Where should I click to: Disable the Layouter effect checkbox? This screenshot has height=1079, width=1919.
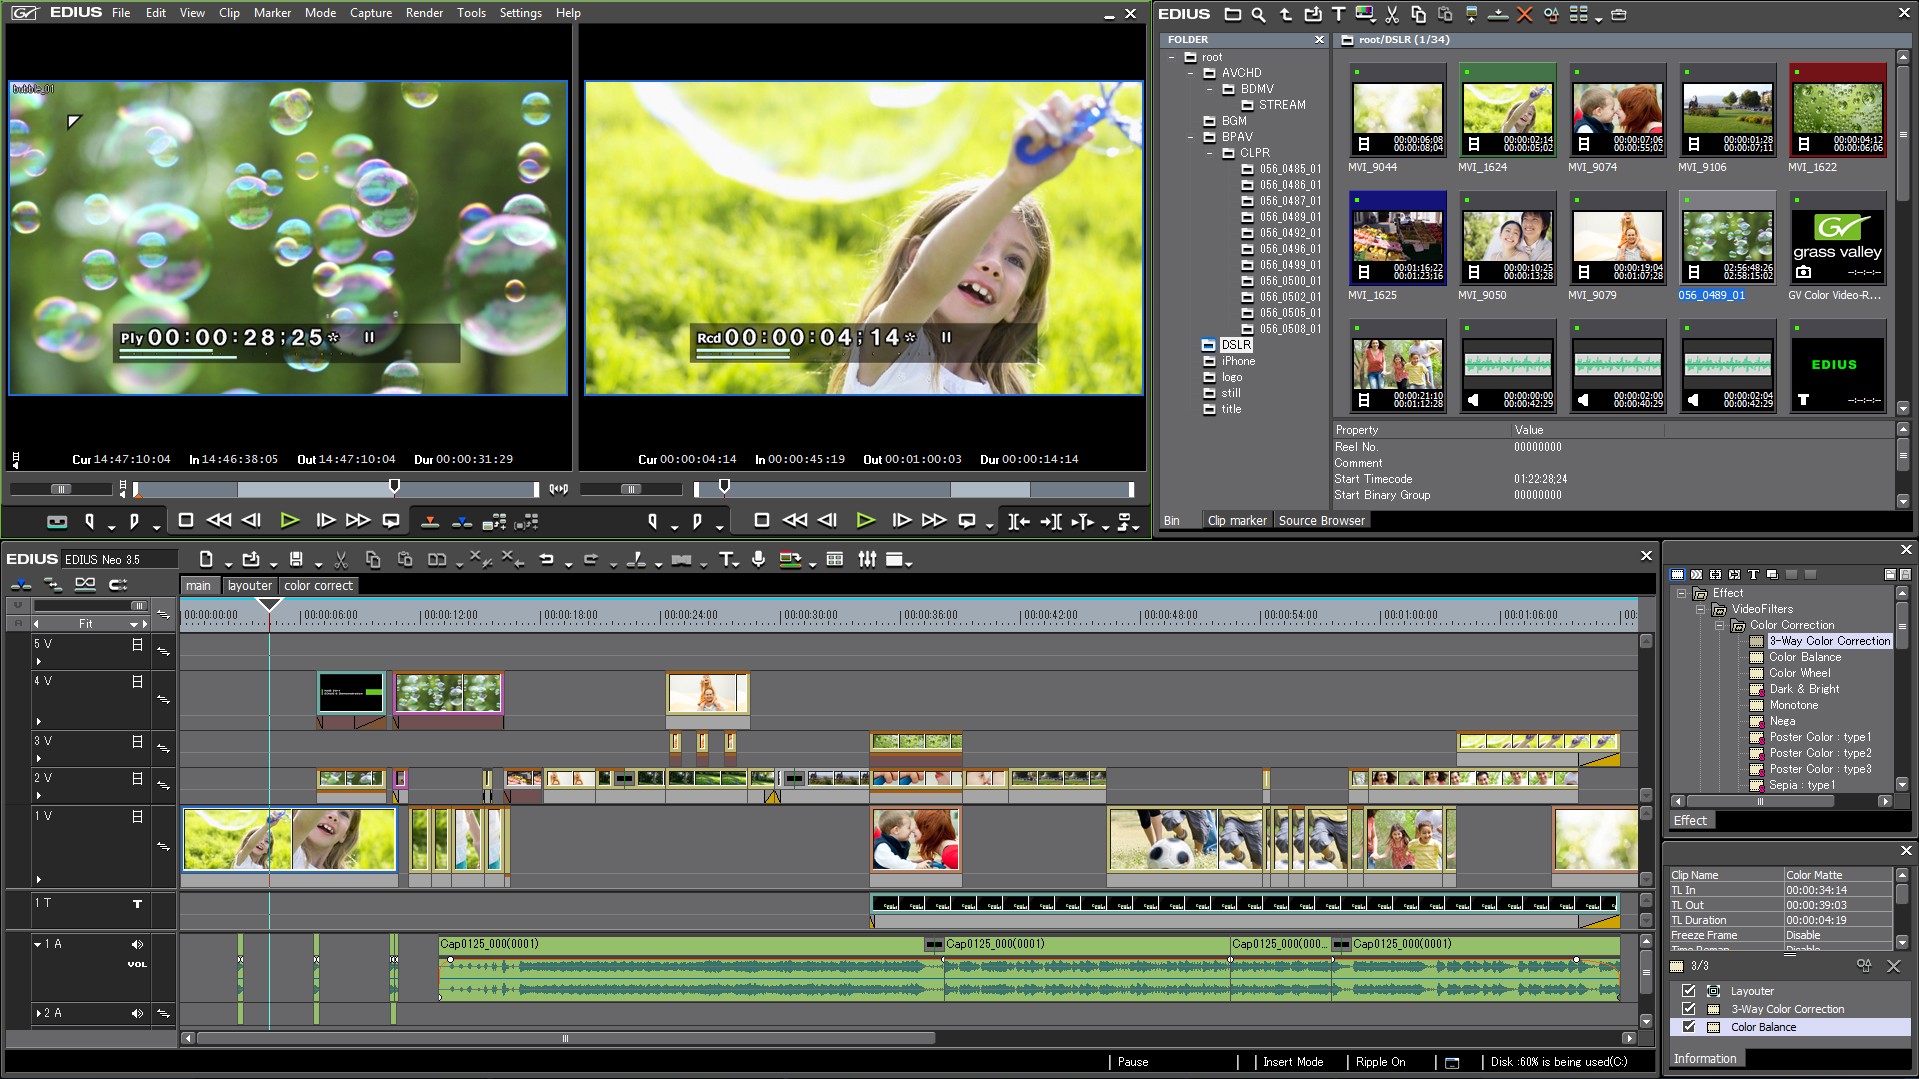(1689, 991)
